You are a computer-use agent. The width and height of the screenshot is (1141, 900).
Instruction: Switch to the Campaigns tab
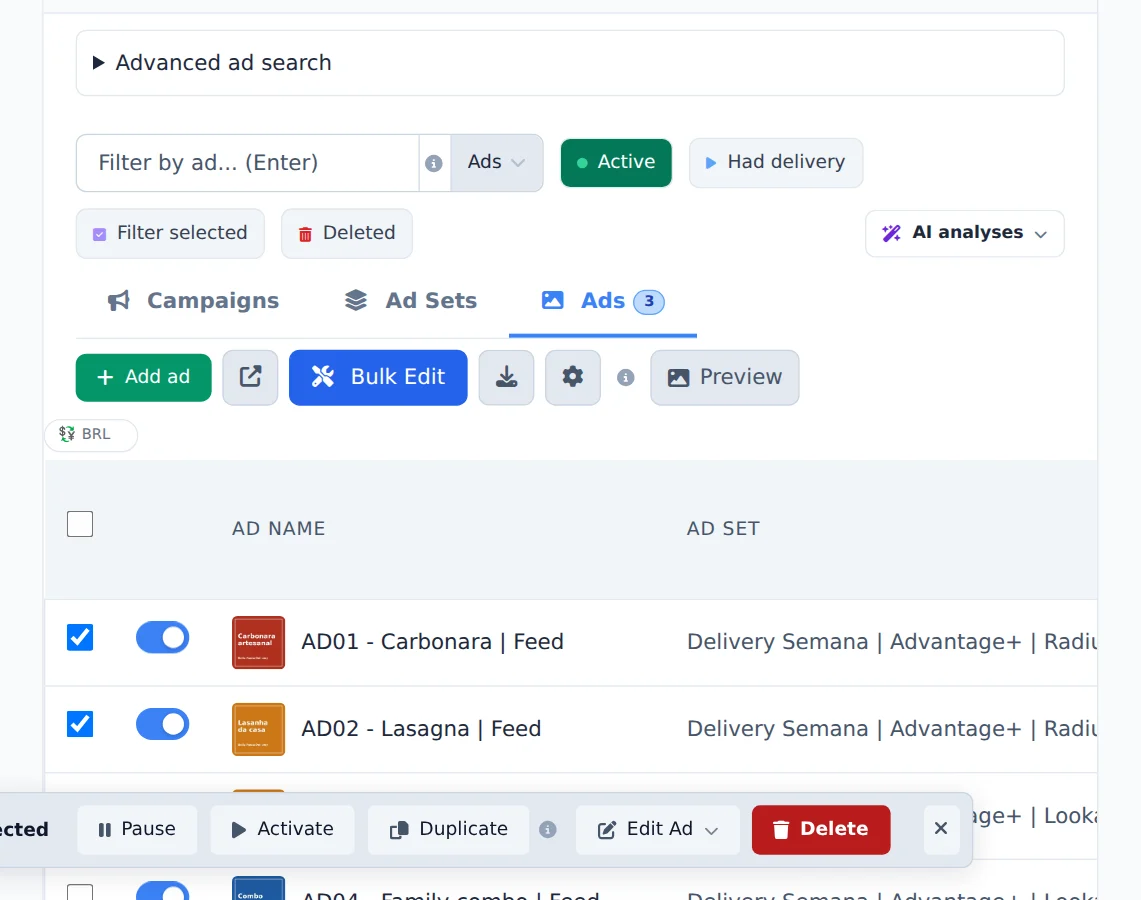pyautogui.click(x=194, y=300)
